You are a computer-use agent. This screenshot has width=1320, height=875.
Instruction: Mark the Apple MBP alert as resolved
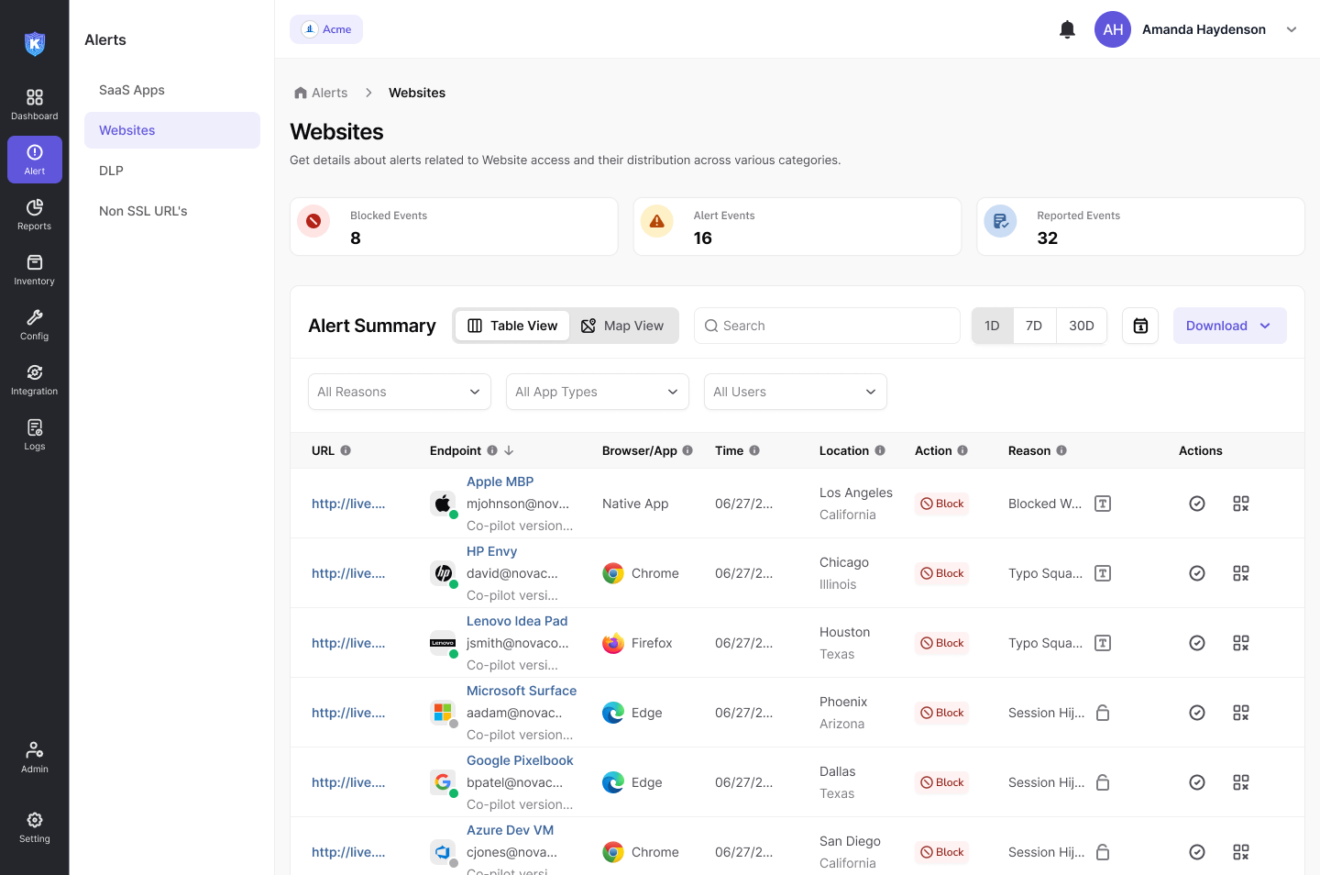click(1197, 503)
